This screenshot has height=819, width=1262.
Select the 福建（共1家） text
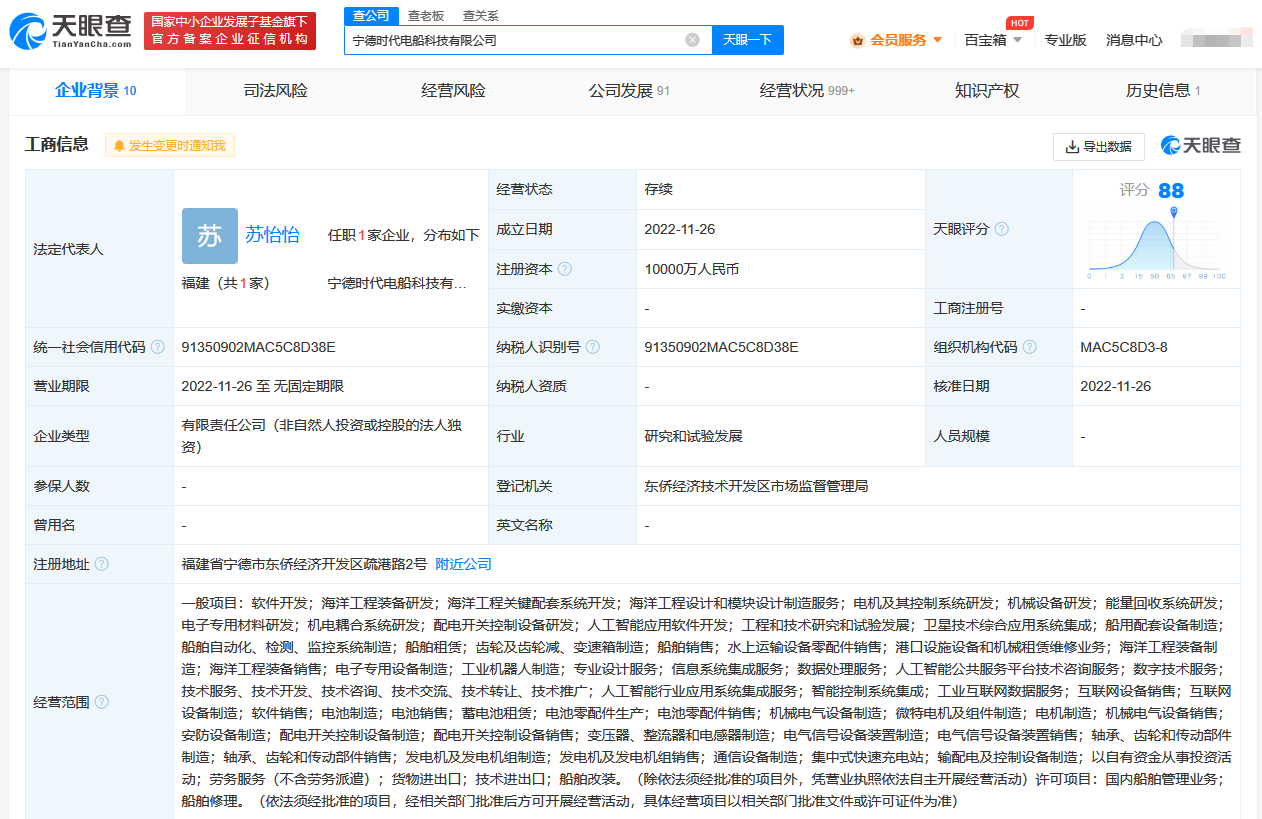pos(225,283)
